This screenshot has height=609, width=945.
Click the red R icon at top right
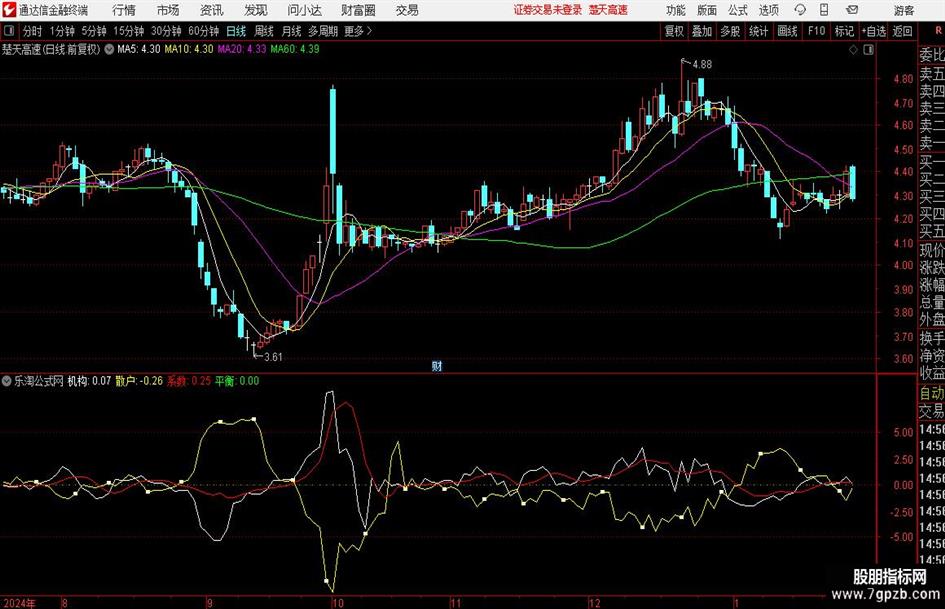click(938, 31)
